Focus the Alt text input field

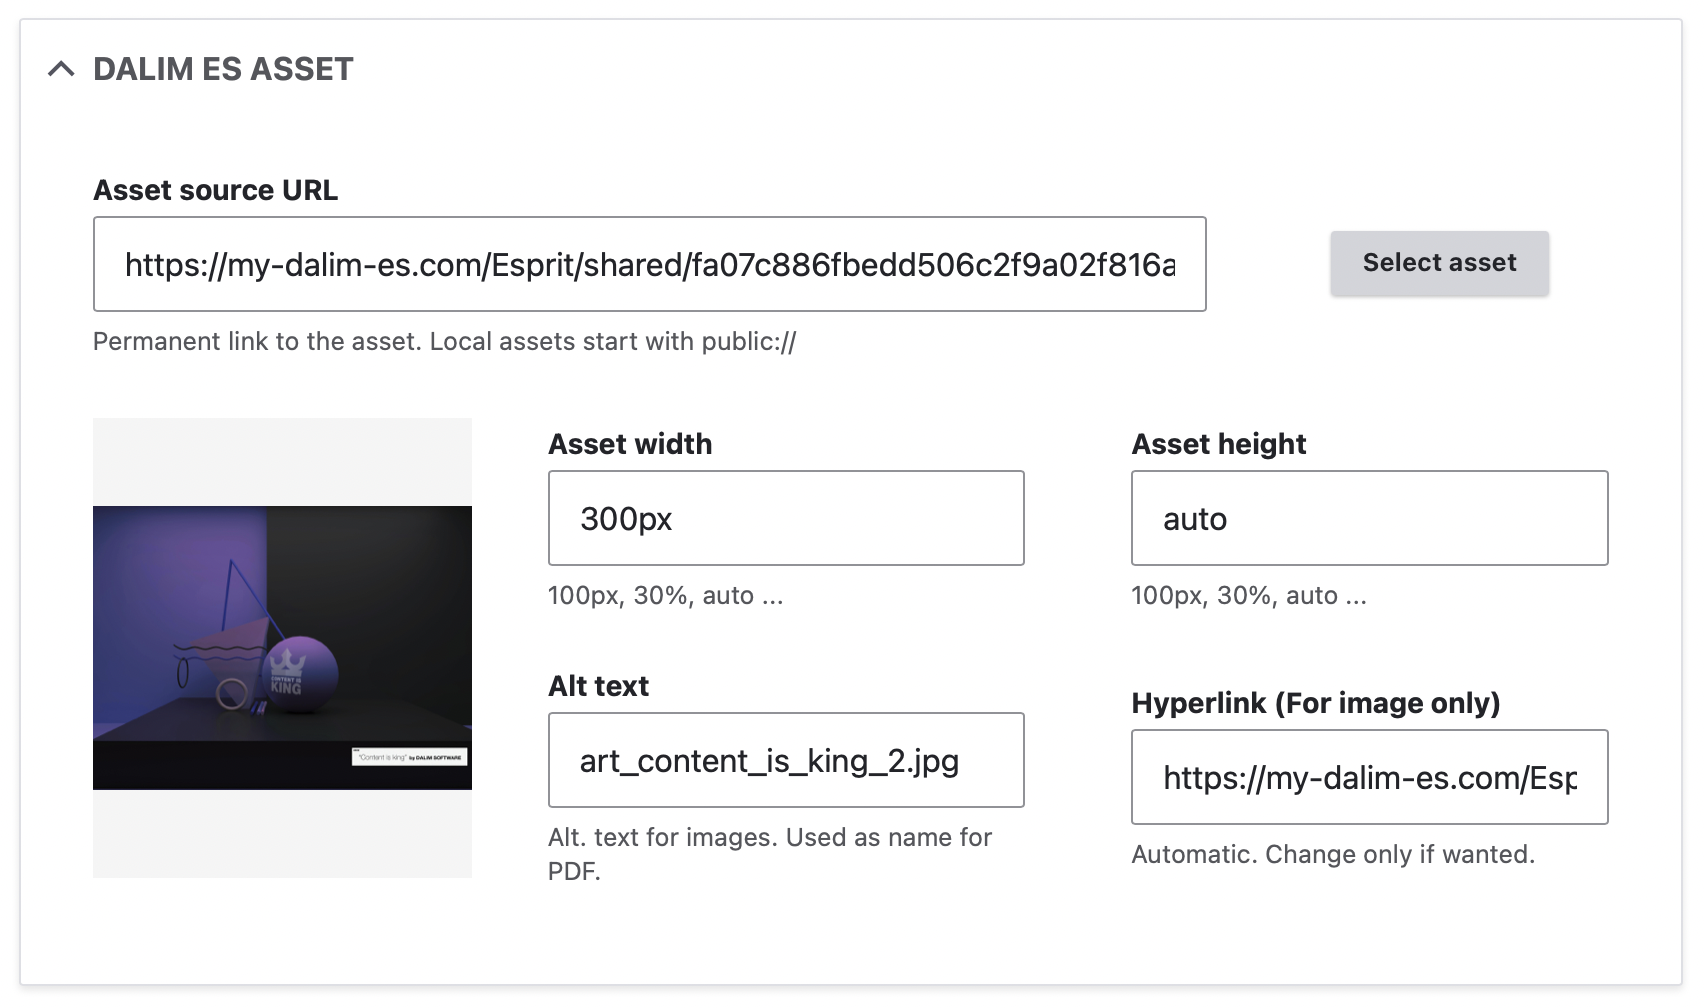pos(786,760)
